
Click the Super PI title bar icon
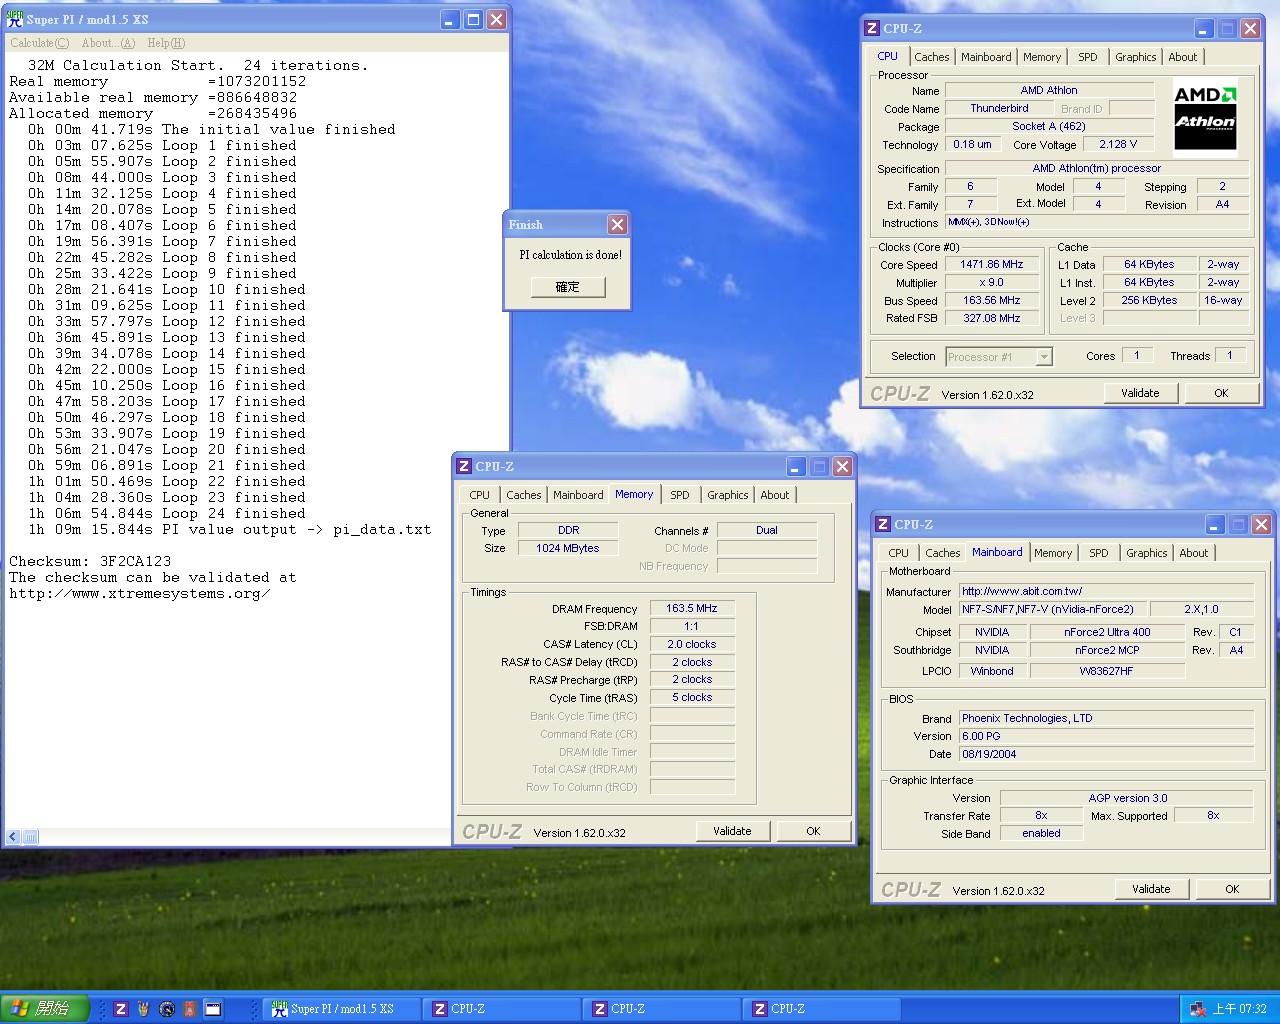pyautogui.click(x=15, y=19)
